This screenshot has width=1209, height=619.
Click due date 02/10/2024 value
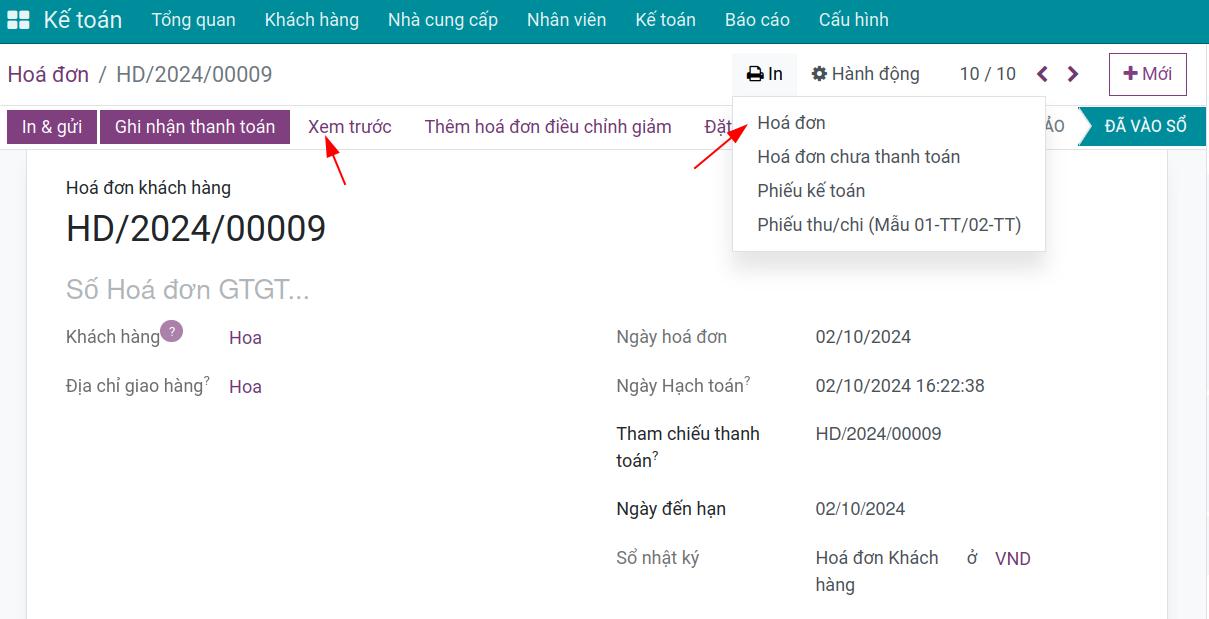pyautogui.click(x=861, y=509)
